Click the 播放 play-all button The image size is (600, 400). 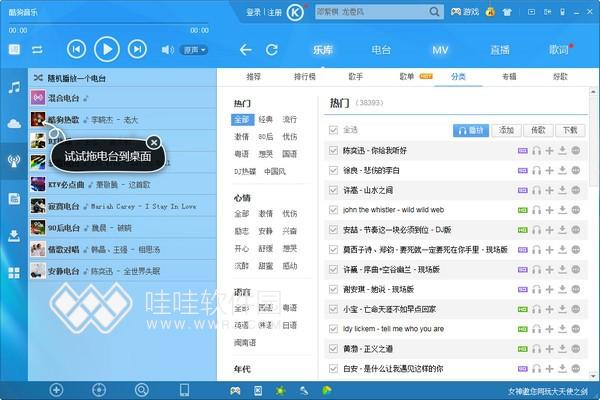(471, 131)
